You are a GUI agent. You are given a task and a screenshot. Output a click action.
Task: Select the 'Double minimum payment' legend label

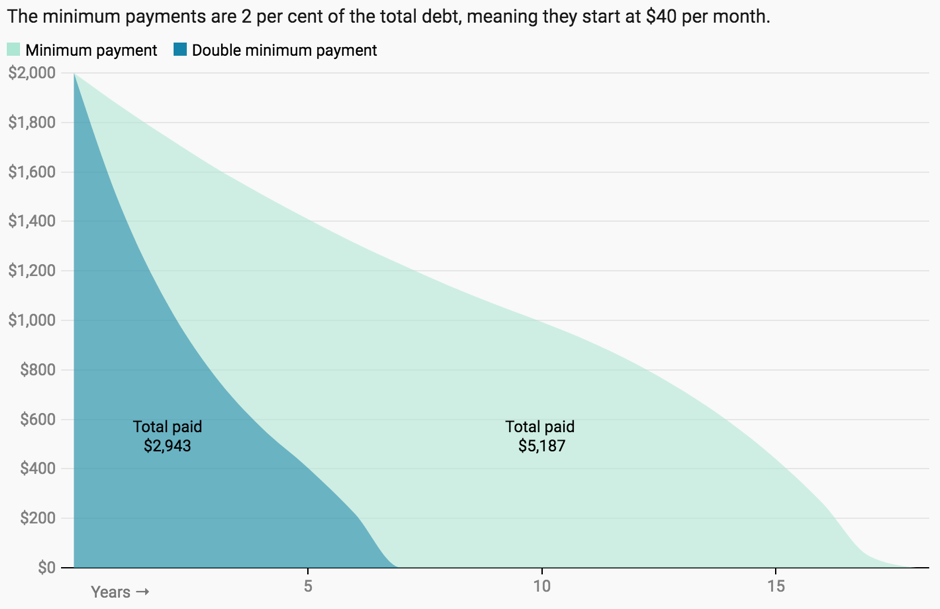pyautogui.click(x=284, y=50)
